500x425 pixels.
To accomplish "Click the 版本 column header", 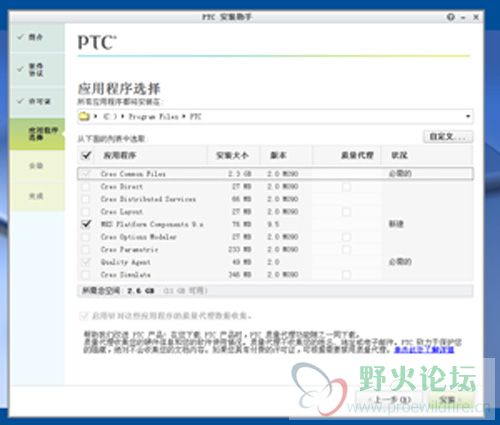I will pyautogui.click(x=278, y=155).
